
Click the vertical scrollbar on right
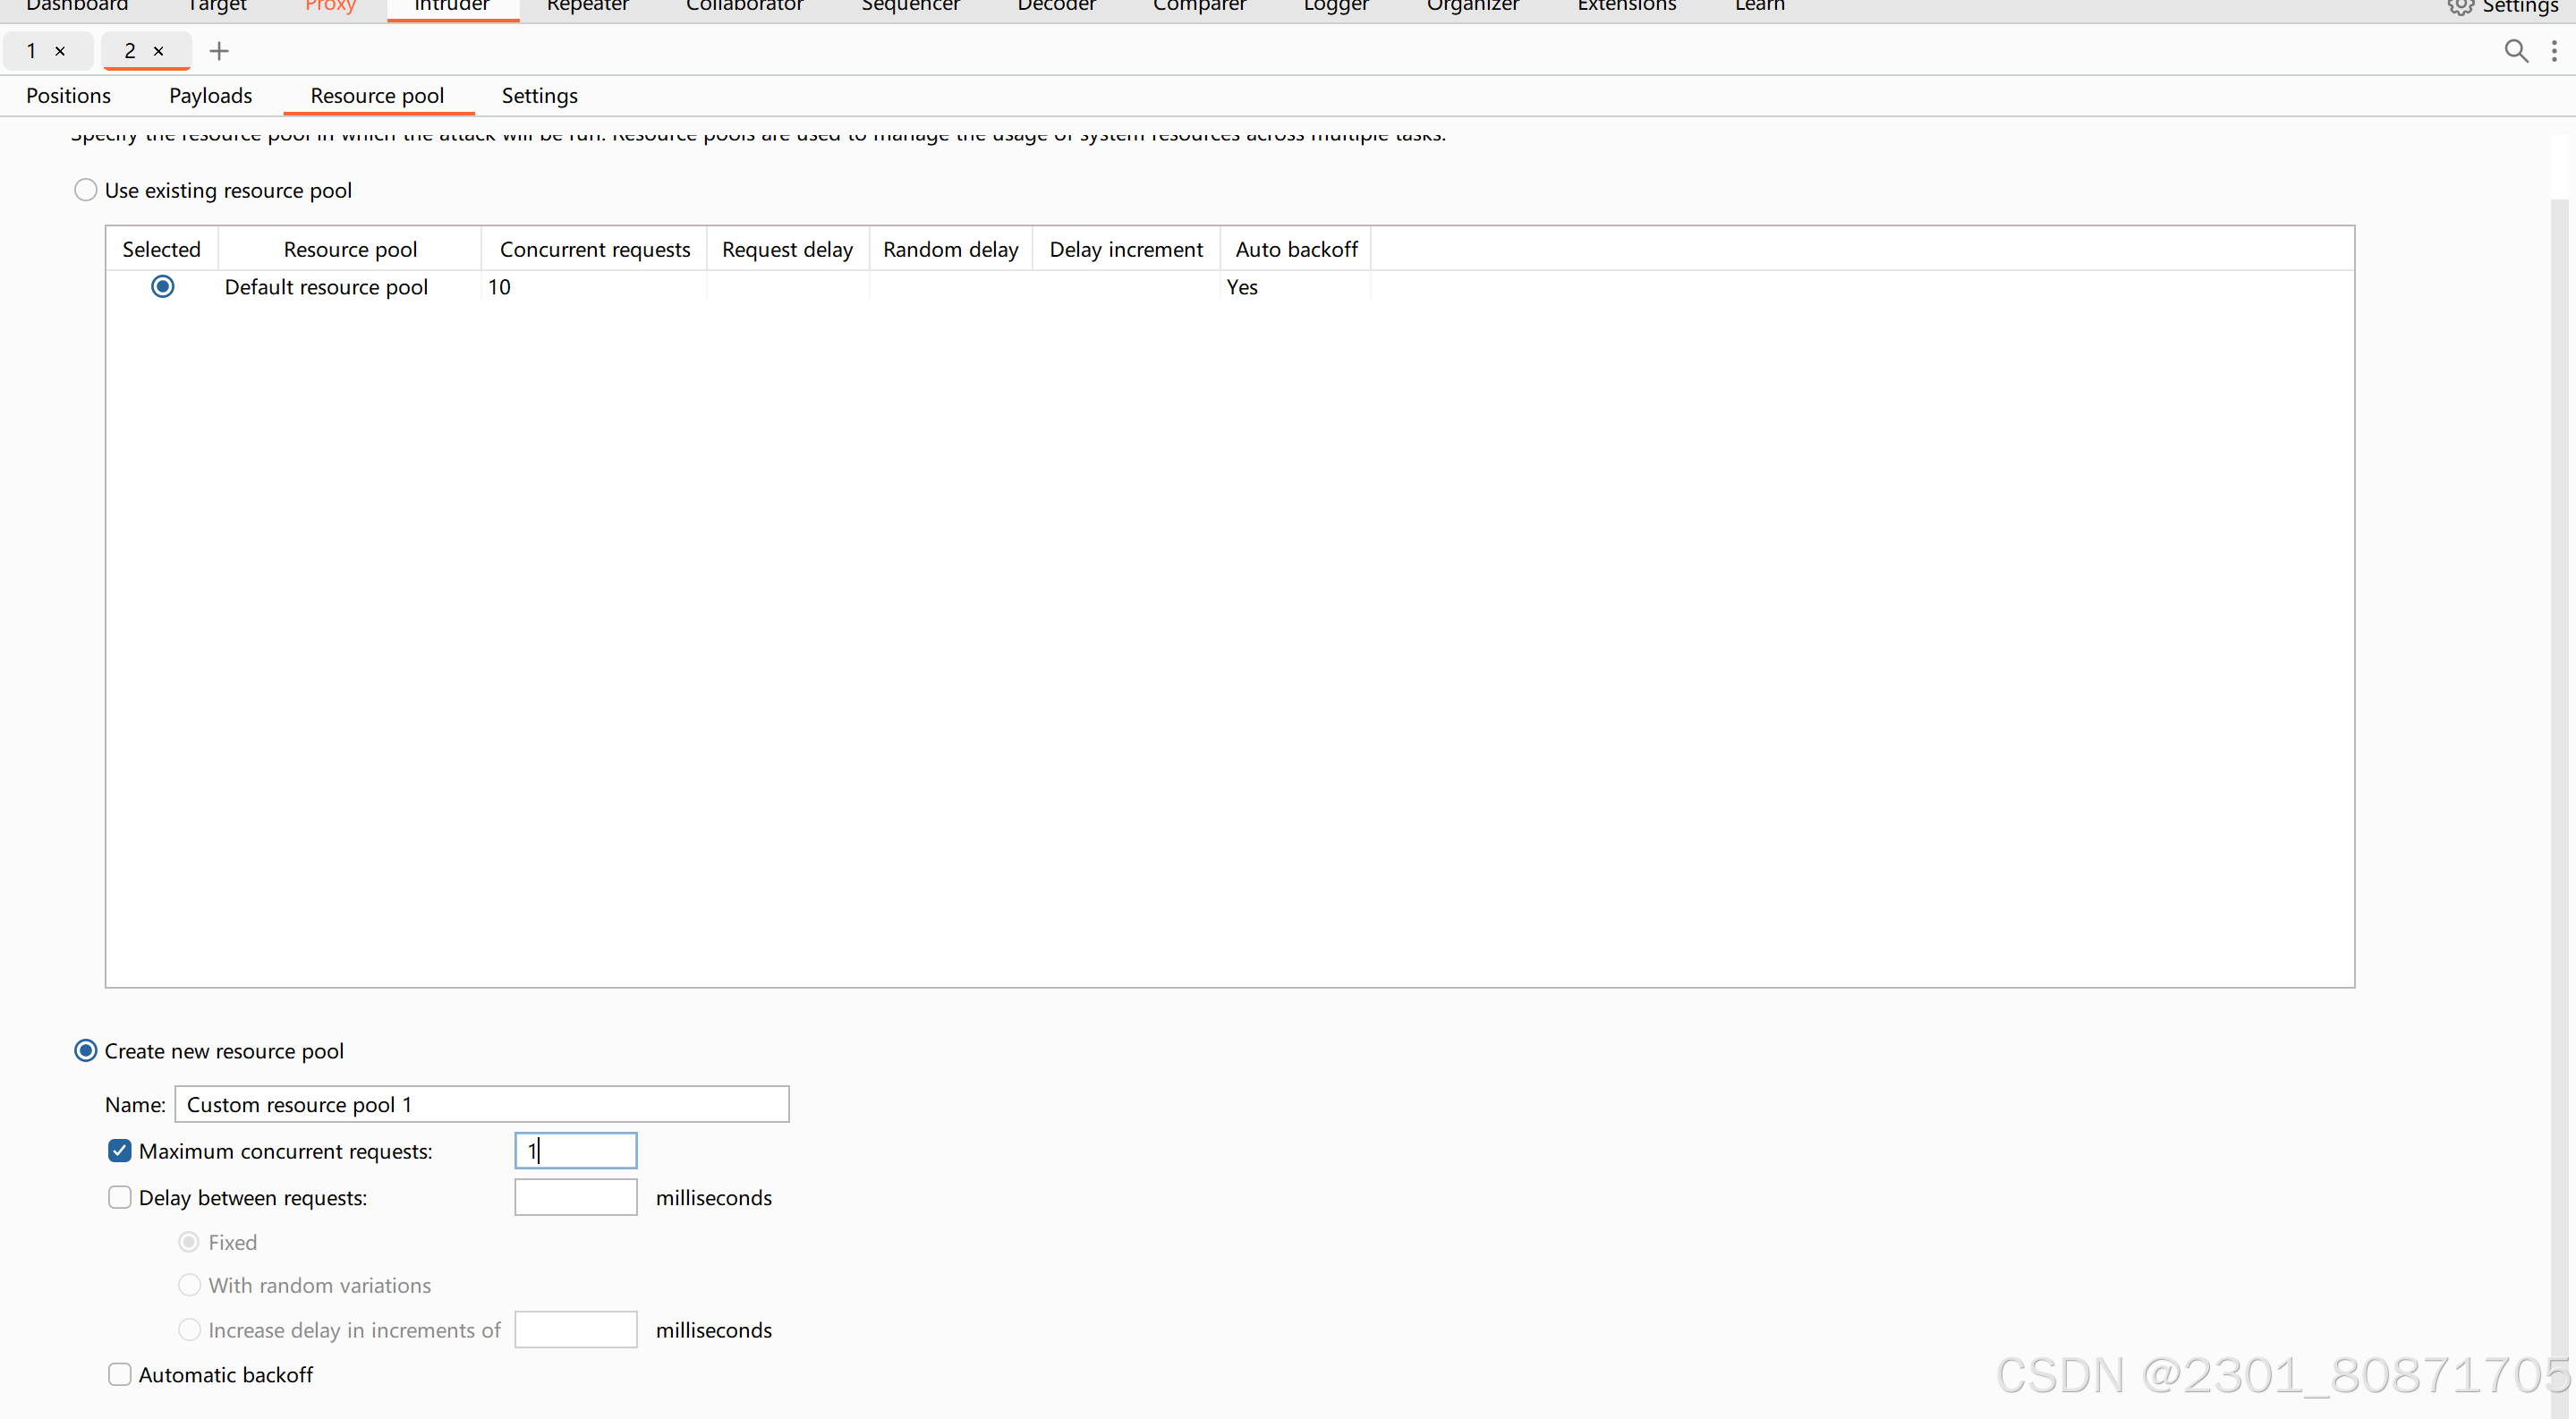[2559, 700]
